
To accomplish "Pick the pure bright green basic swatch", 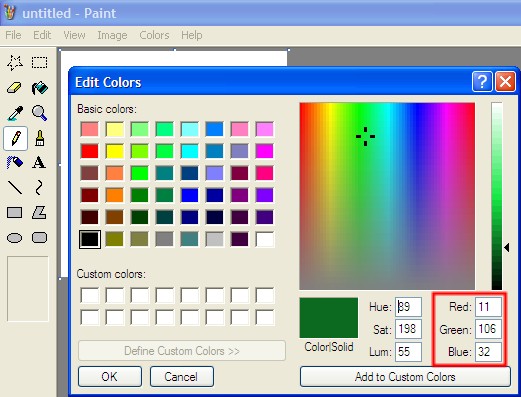I will 140,173.
